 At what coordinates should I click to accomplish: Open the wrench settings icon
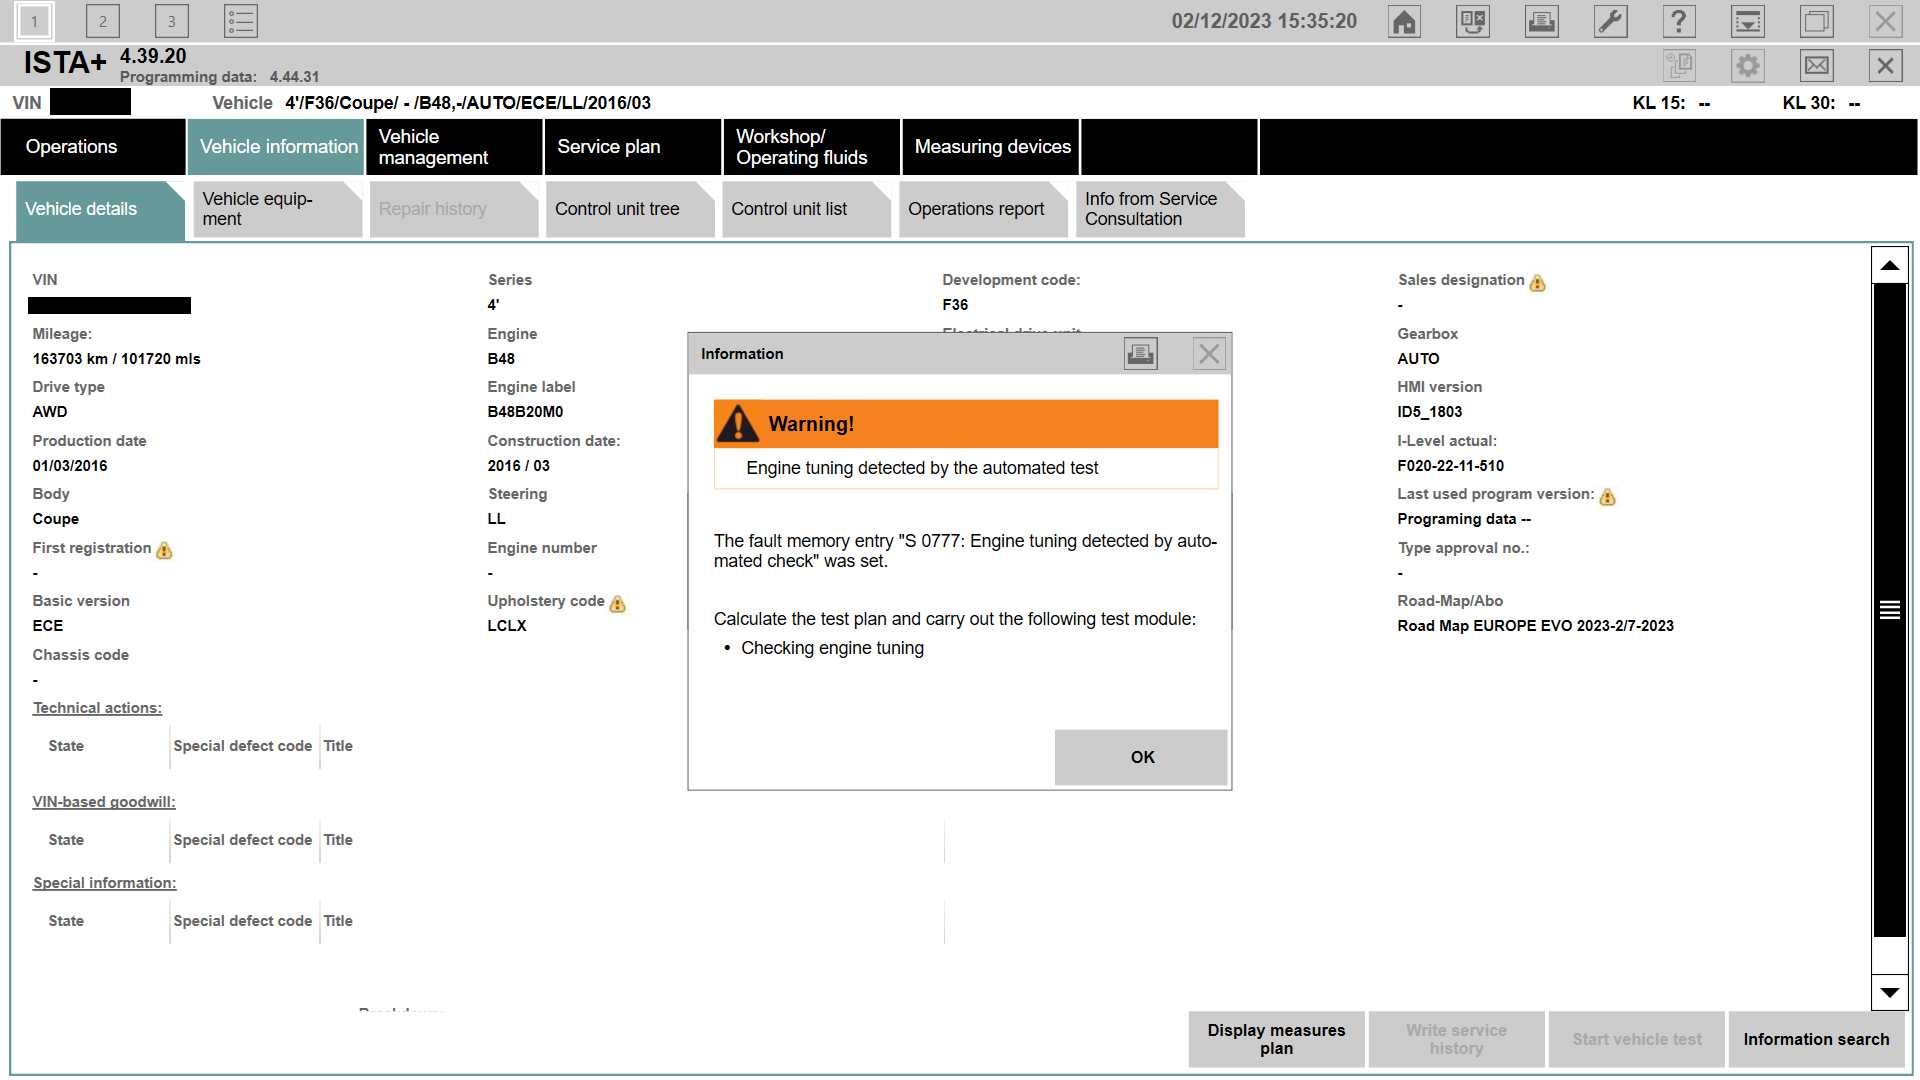[1611, 21]
